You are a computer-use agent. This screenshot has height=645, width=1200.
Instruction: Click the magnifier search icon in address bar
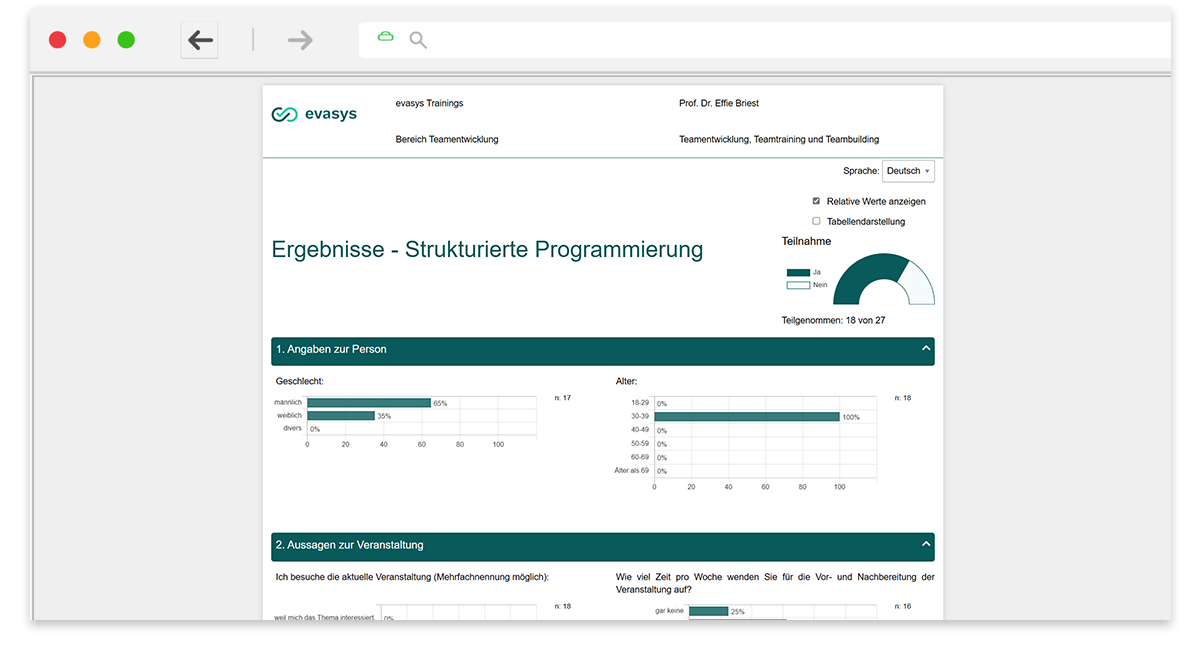(x=418, y=40)
